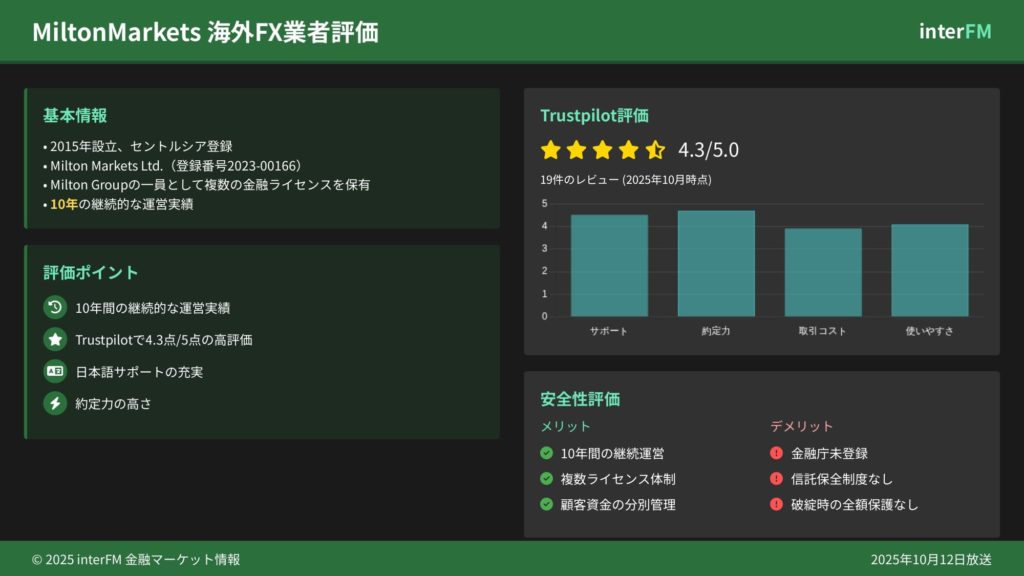Click the interFM logo in header
Screen dimensions: 1024x576
click(955, 31)
